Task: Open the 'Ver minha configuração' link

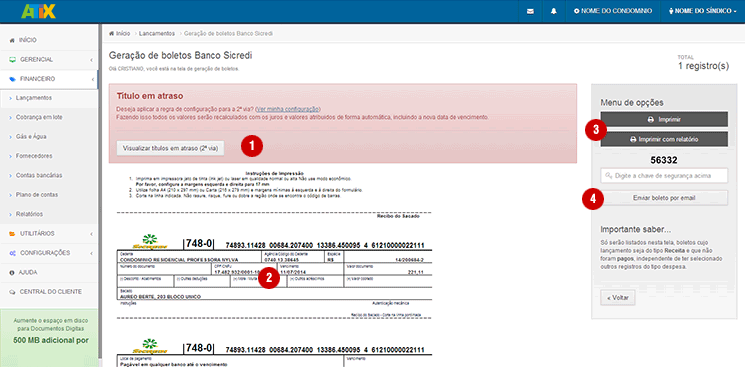Action: 288,109
